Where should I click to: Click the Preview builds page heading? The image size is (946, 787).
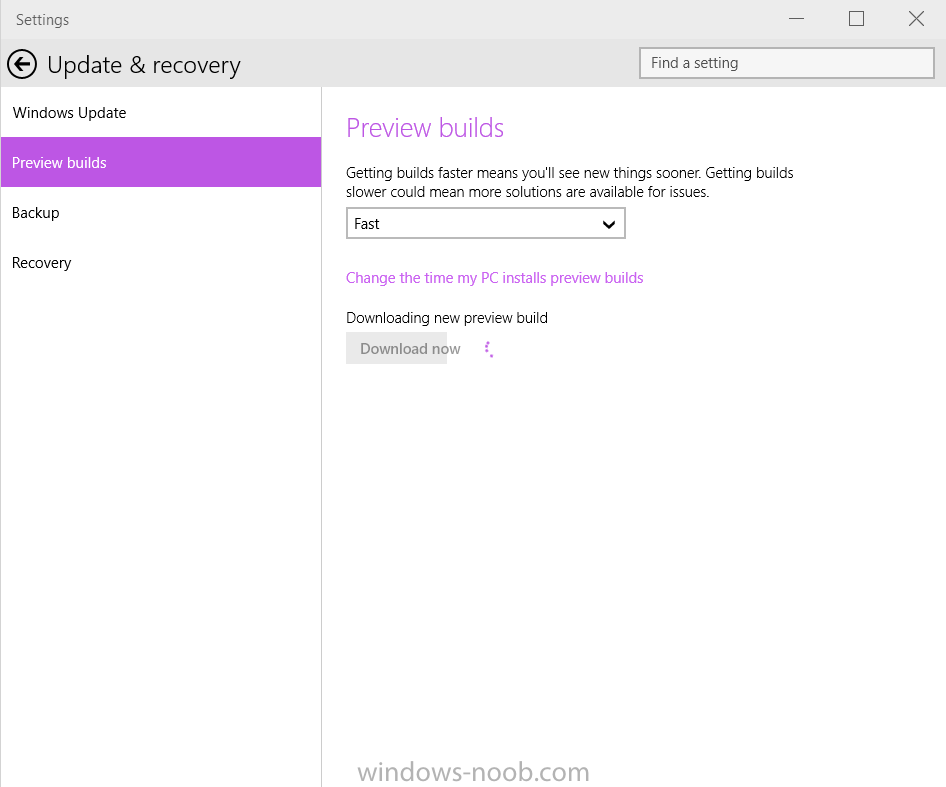click(425, 128)
